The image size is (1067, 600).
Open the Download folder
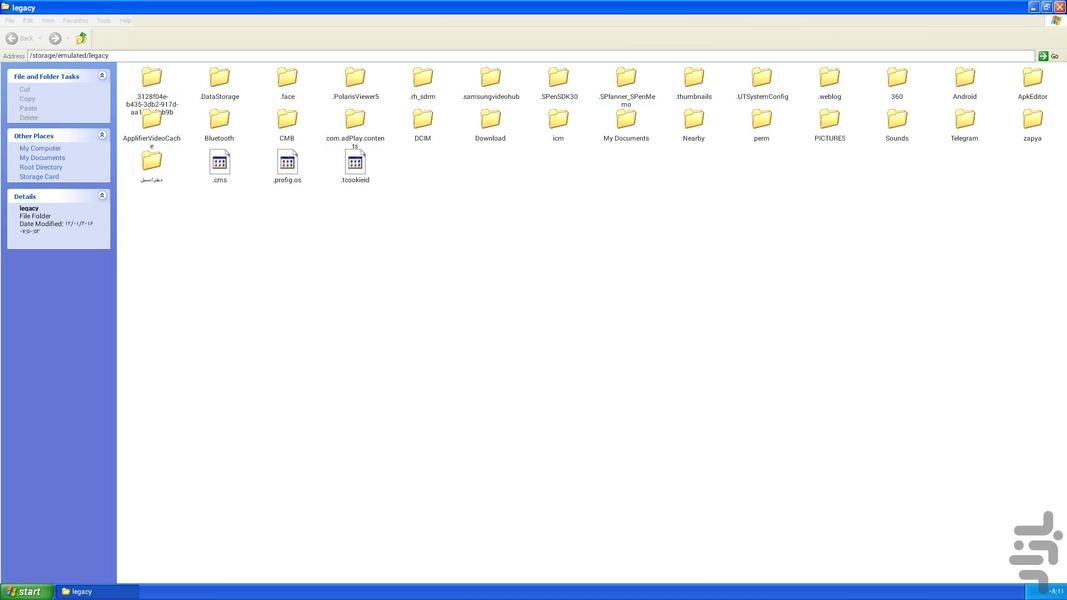coord(490,120)
